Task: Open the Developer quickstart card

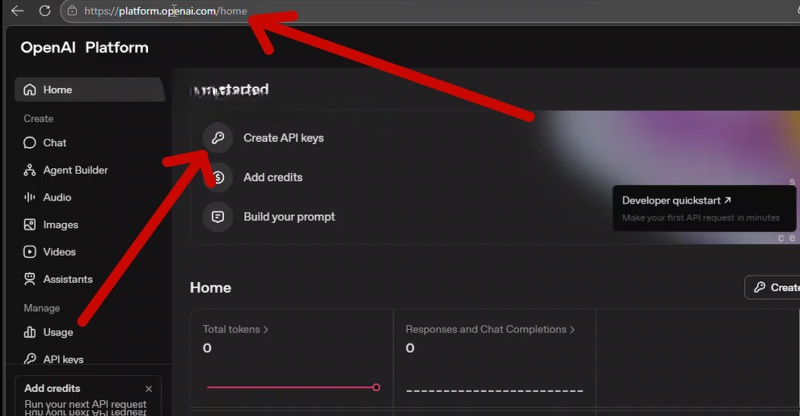Action: click(704, 208)
